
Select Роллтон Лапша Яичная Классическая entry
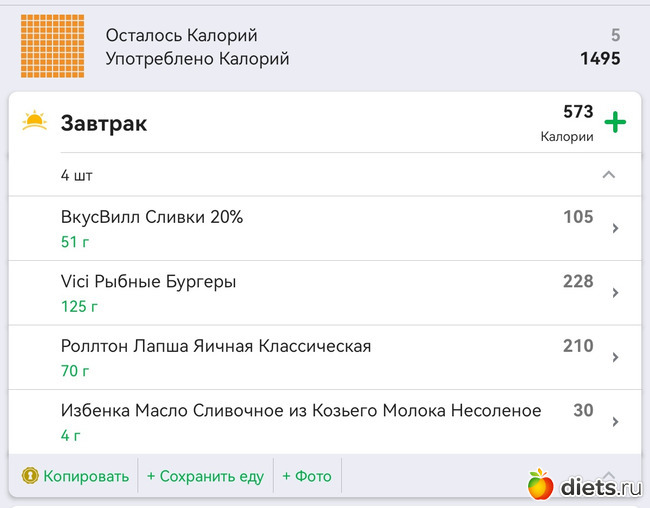point(216,346)
